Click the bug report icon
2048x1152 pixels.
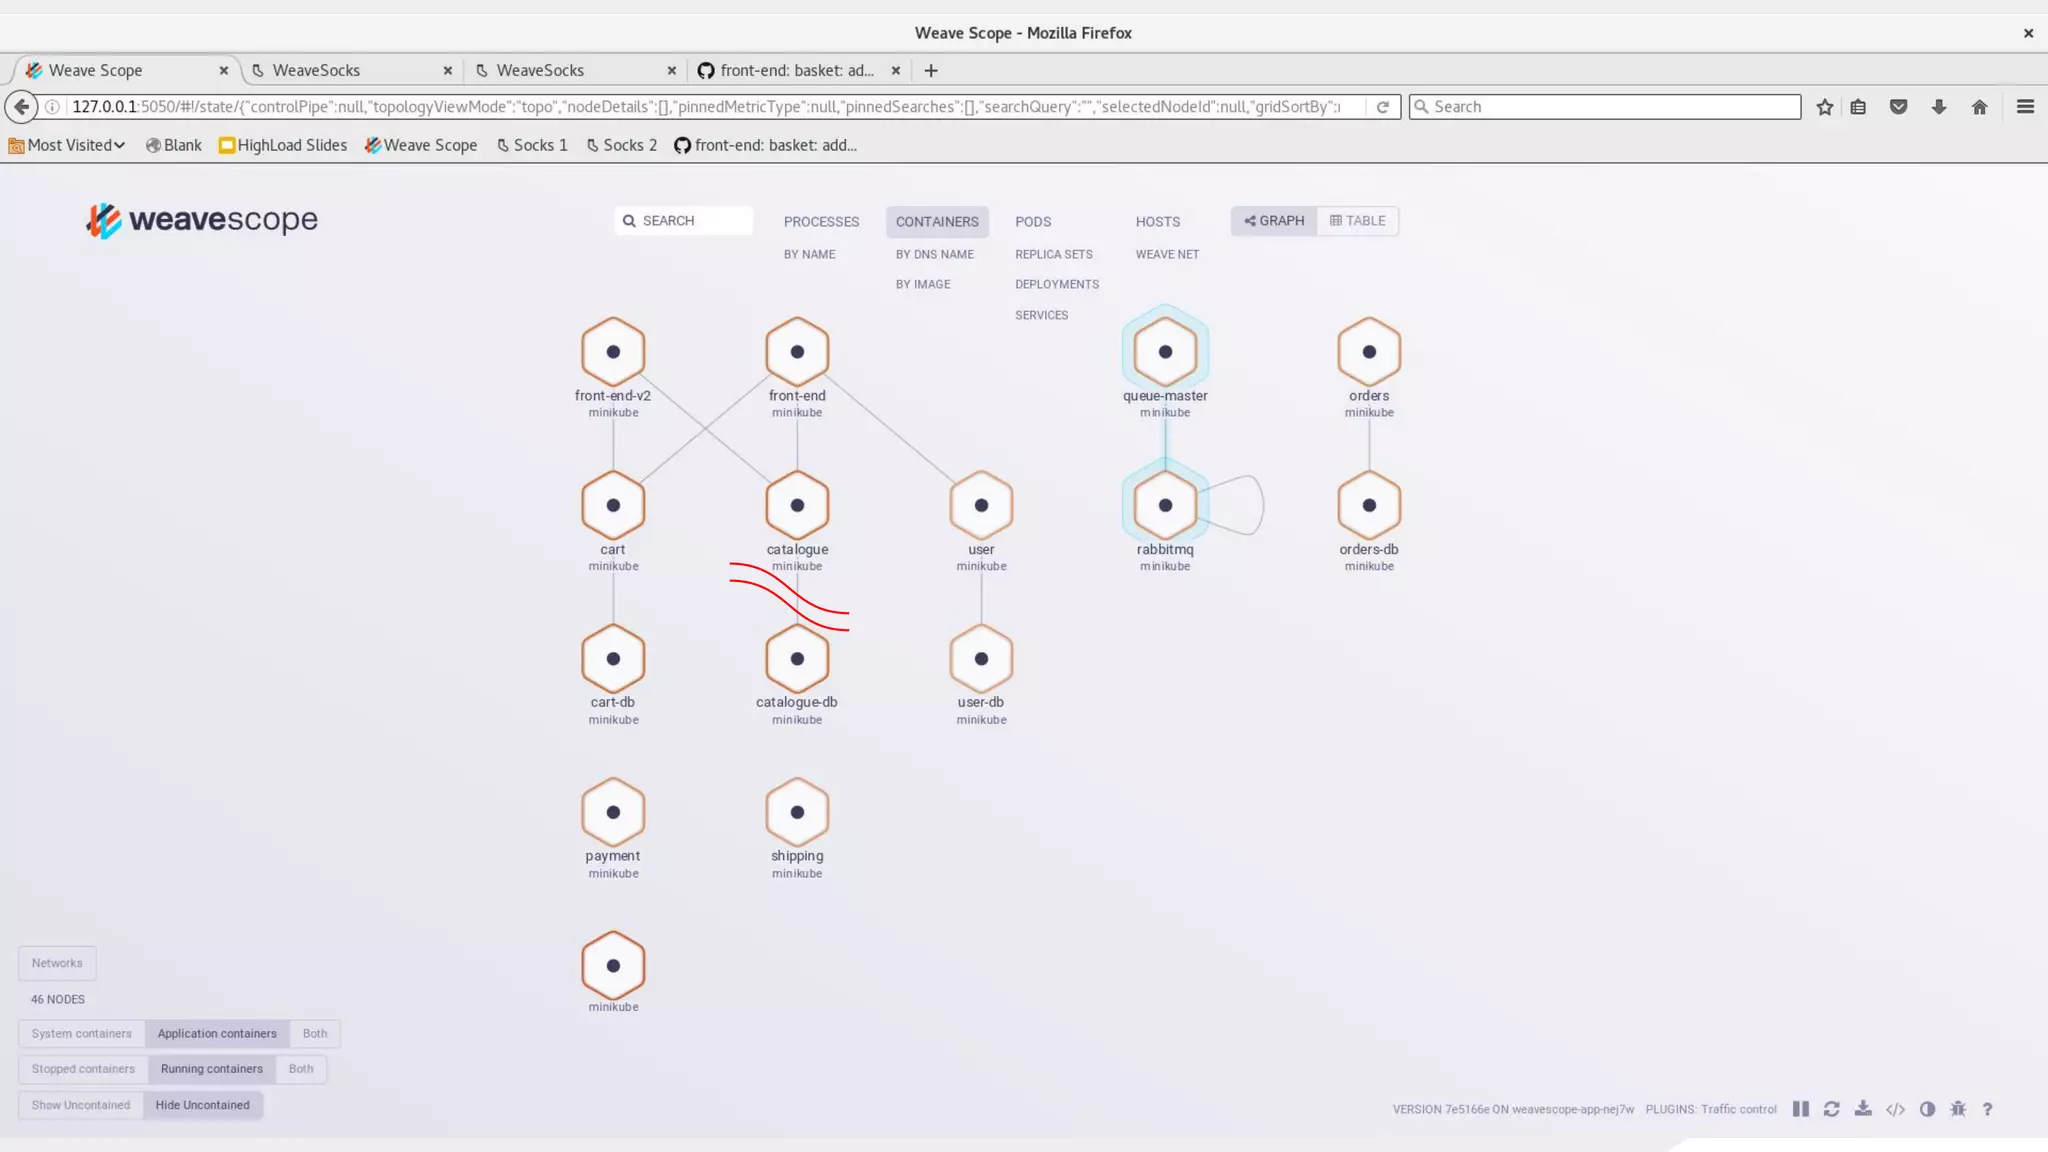tap(1958, 1109)
